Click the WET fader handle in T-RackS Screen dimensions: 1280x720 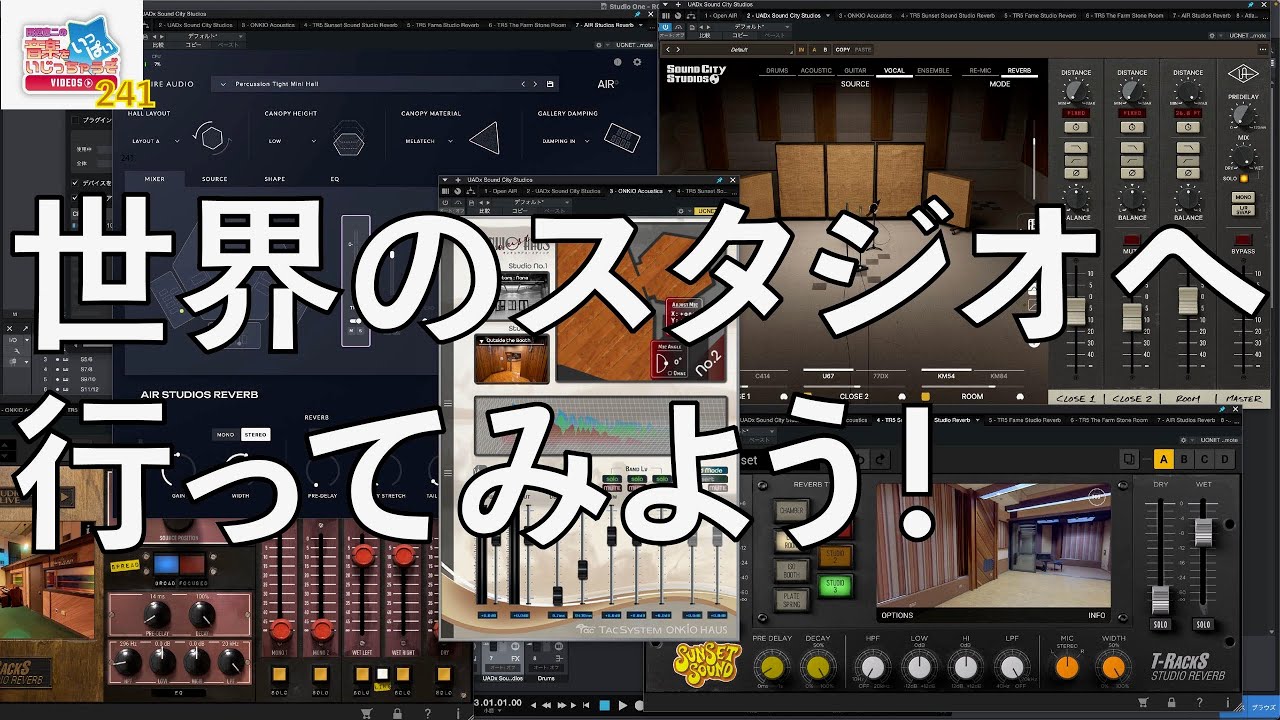tap(1203, 534)
